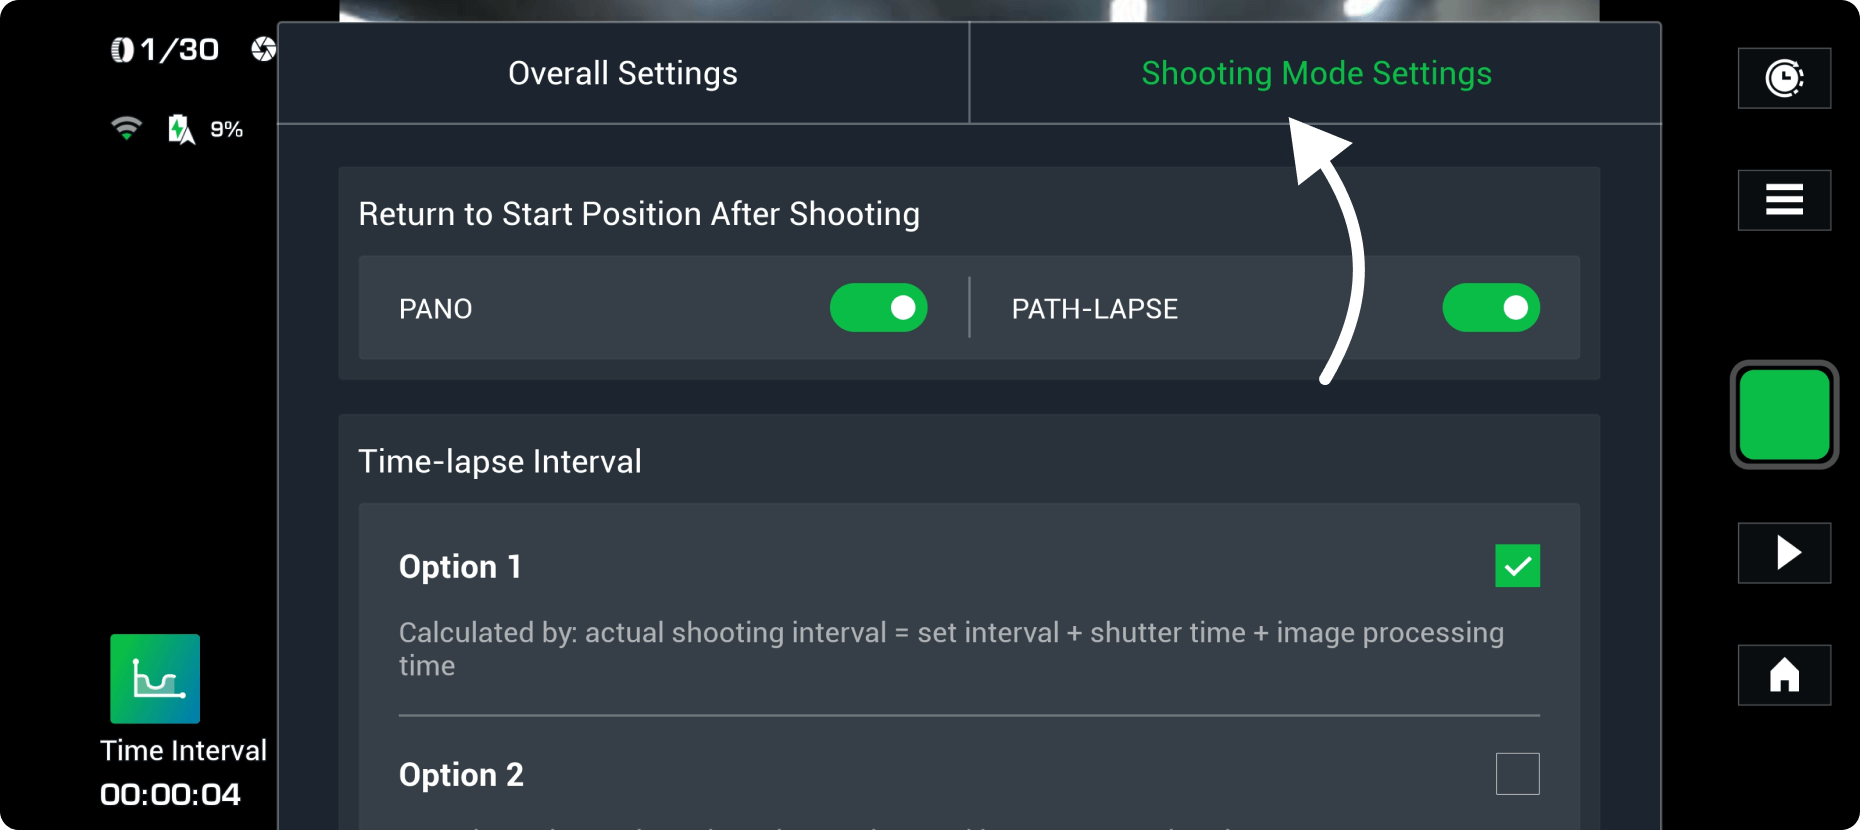This screenshot has width=1860, height=831.
Task: Tap the 00:00:04 elapsed time display
Action: click(170, 795)
